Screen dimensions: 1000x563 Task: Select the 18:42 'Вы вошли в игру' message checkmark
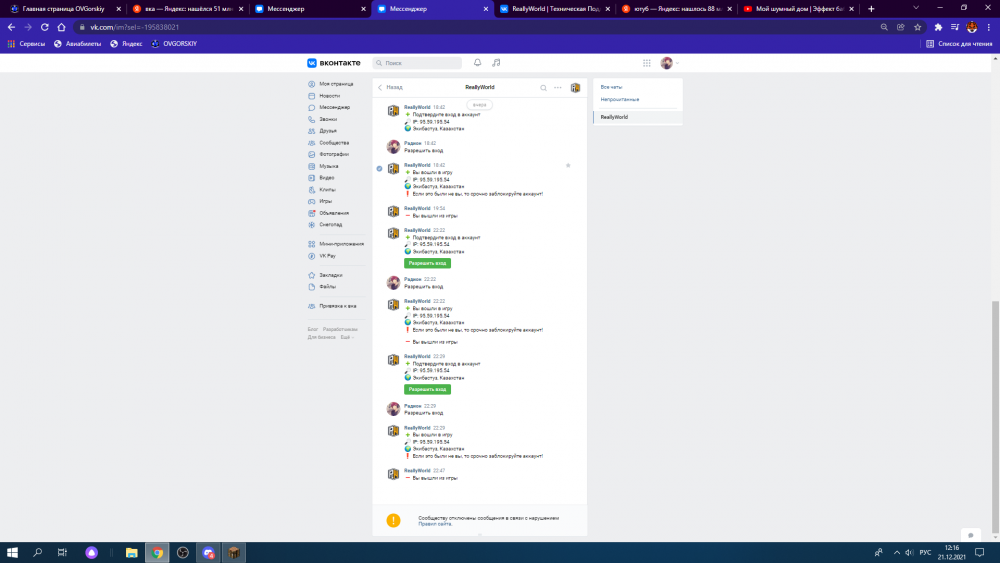[x=379, y=169]
